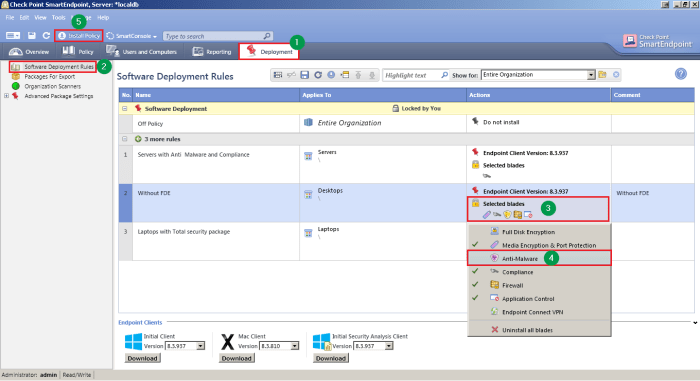Collapse the Endpoint Clients section
This screenshot has width=700, height=381.
695,322
